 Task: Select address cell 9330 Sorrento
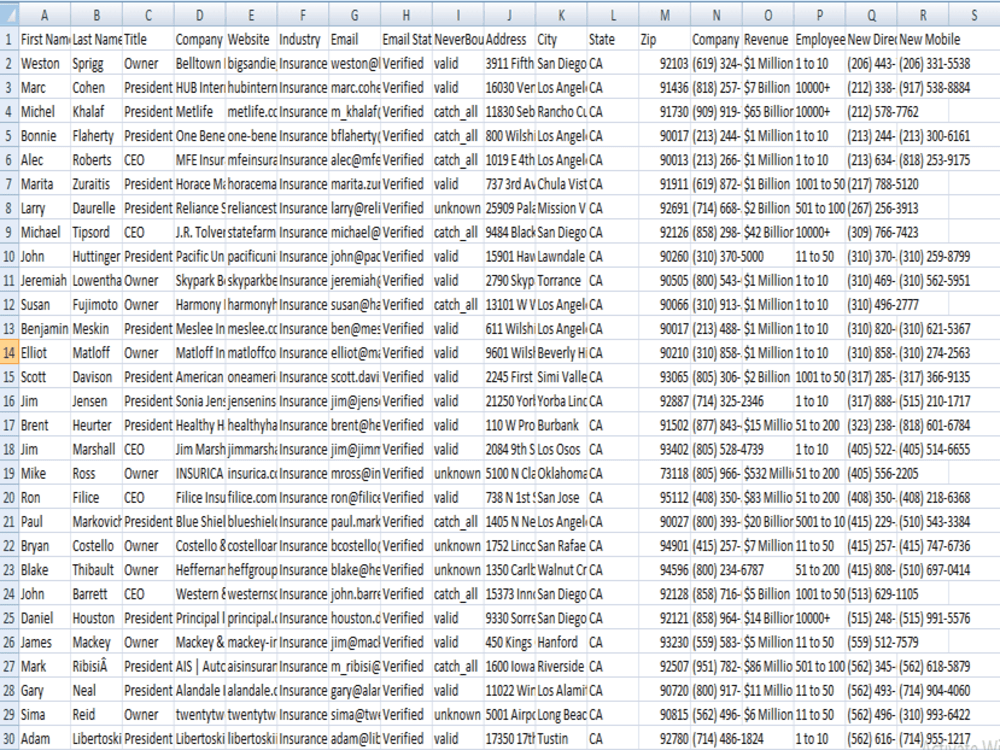pyautogui.click(x=510, y=618)
